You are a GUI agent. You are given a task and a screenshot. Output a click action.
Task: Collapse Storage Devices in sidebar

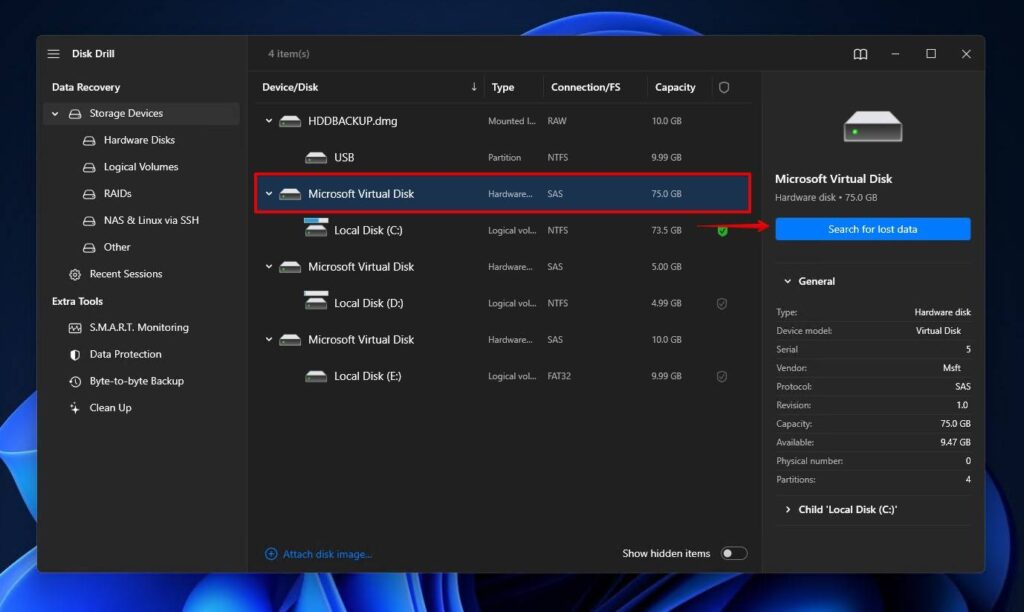point(56,114)
